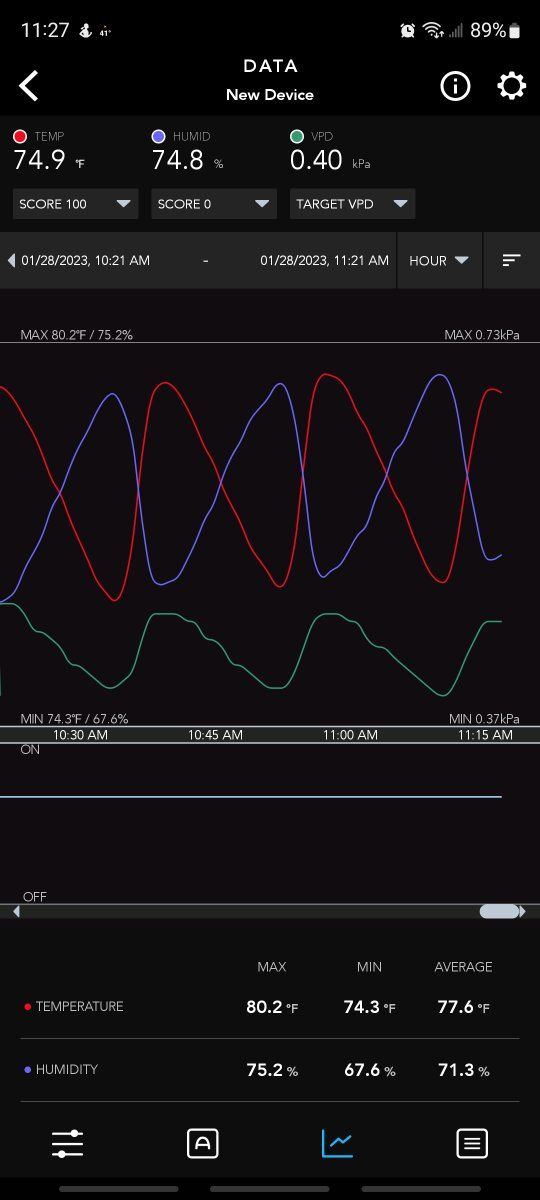Open the sort/filter lines icon

pyautogui.click(x=511, y=260)
